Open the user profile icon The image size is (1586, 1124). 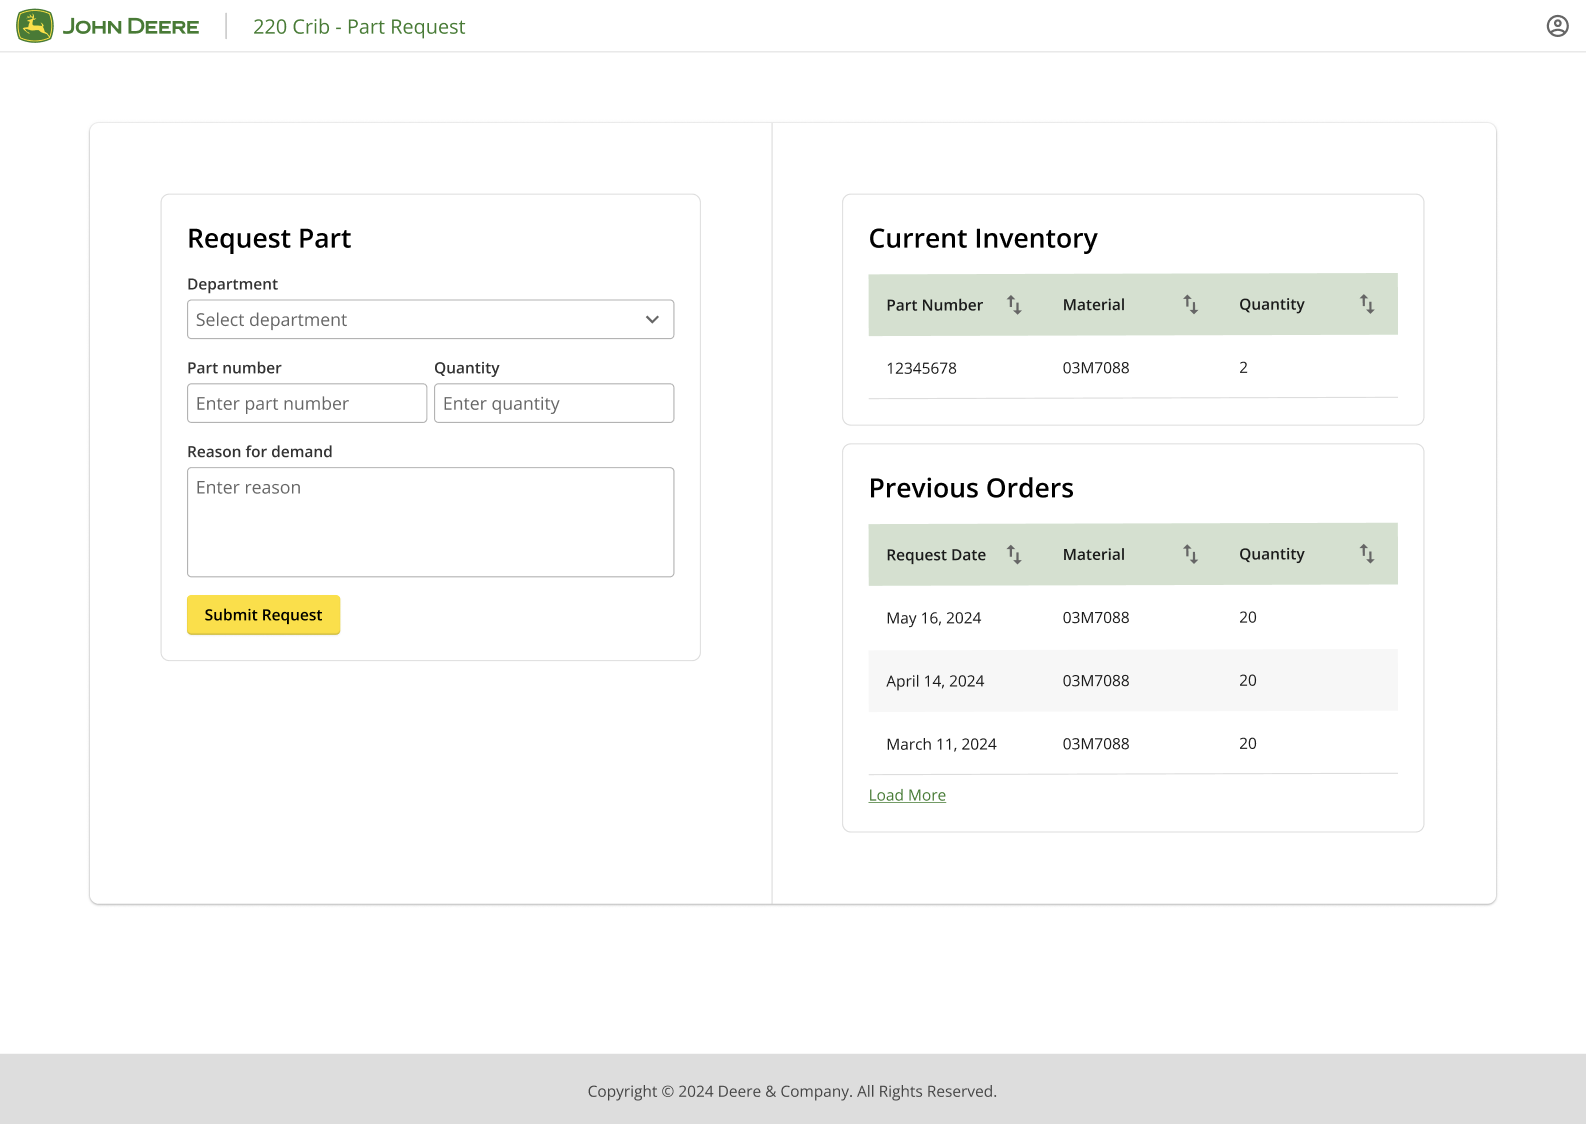[x=1557, y=26]
